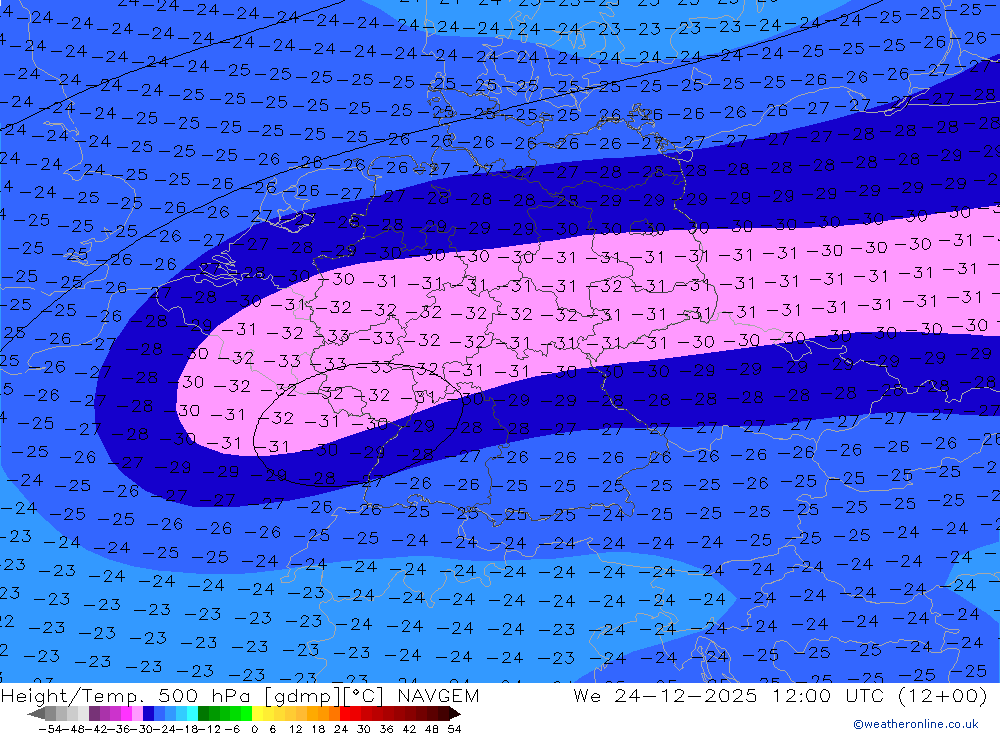
Task: Click the '12:00 UTC (12+00)' time label
Action: 879,695
